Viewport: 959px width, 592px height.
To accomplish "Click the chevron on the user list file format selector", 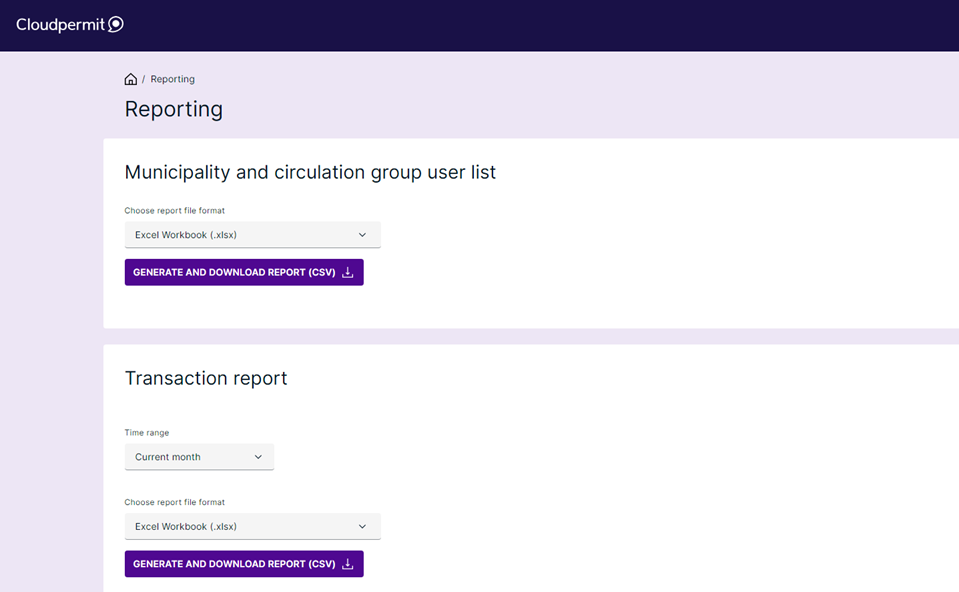I will 362,234.
